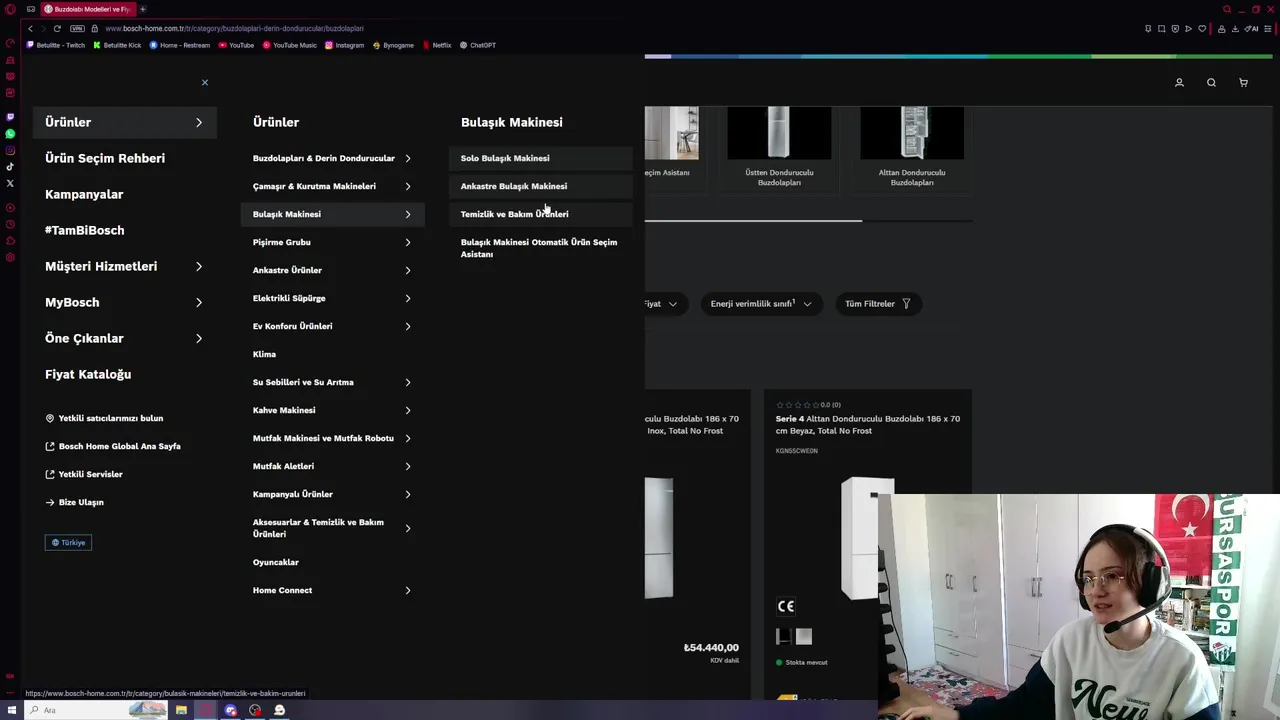This screenshot has width=1280, height=720.
Task: Expand Çamaşır & Kurutma Makineleri category
Action: pos(333,186)
